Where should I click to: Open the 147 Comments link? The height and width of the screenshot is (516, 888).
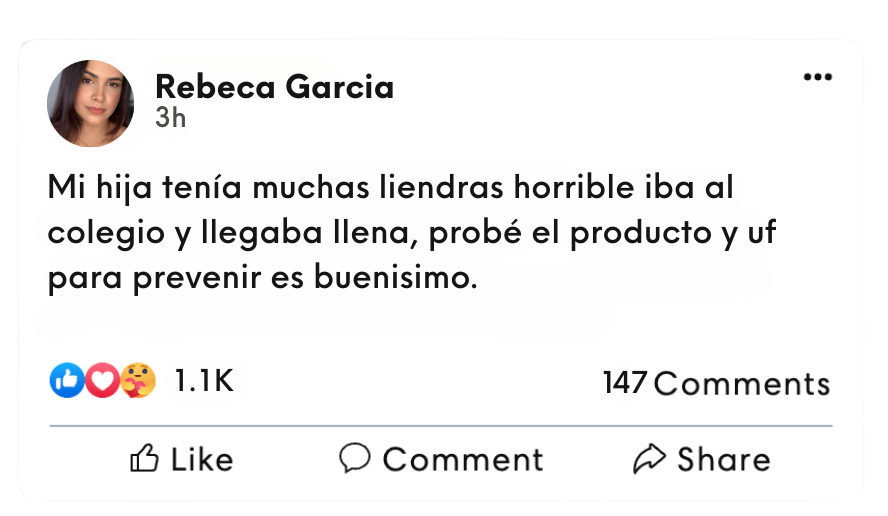tap(716, 383)
